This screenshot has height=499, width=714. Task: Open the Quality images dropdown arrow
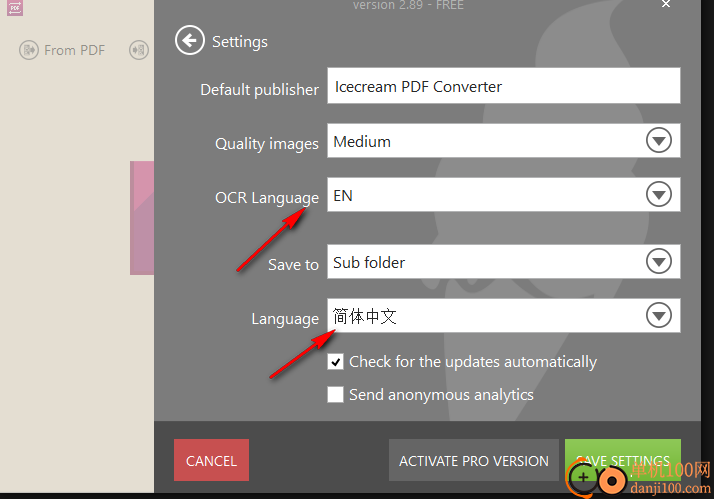coord(658,141)
